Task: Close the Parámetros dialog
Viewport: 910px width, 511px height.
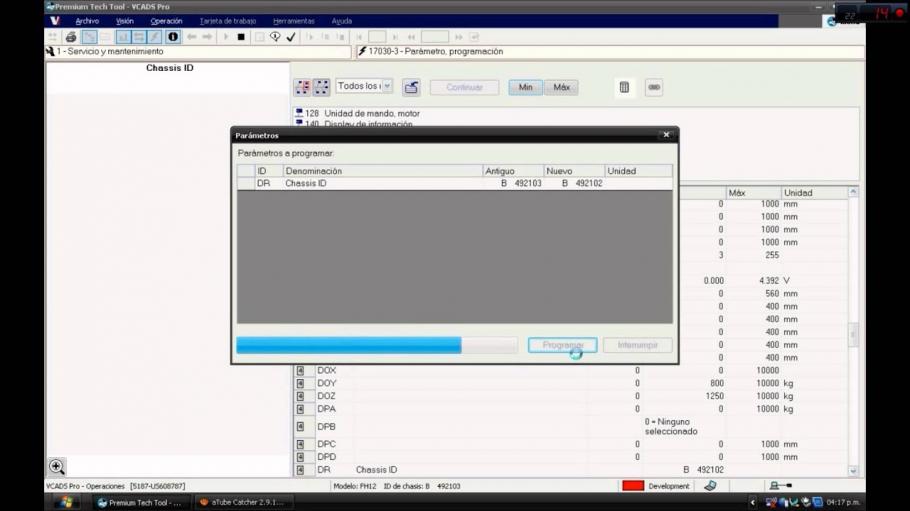Action: click(666, 135)
